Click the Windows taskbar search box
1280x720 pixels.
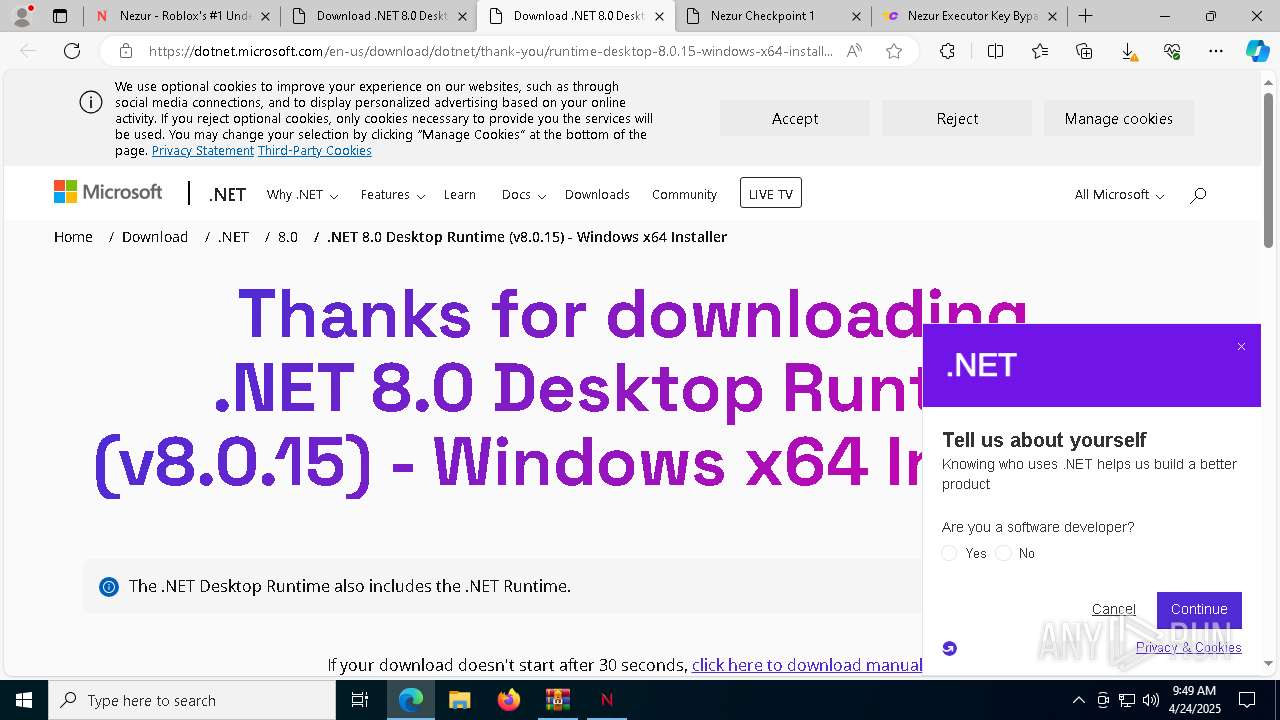click(192, 700)
